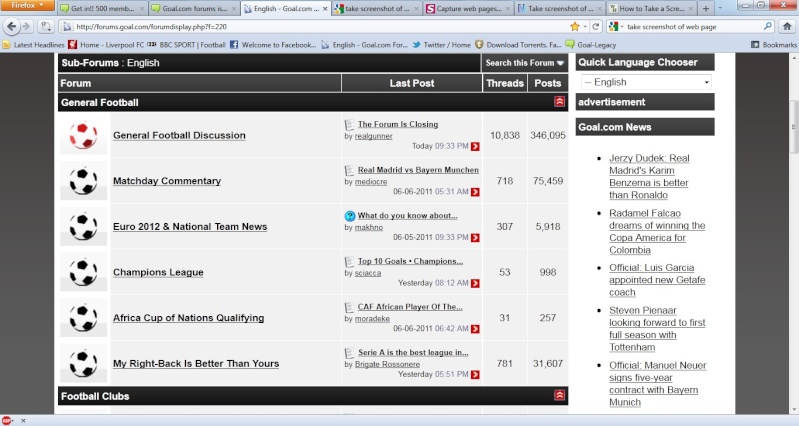This screenshot has width=799, height=426.
Task: Click the search magnifier in search box
Action: point(768,26)
